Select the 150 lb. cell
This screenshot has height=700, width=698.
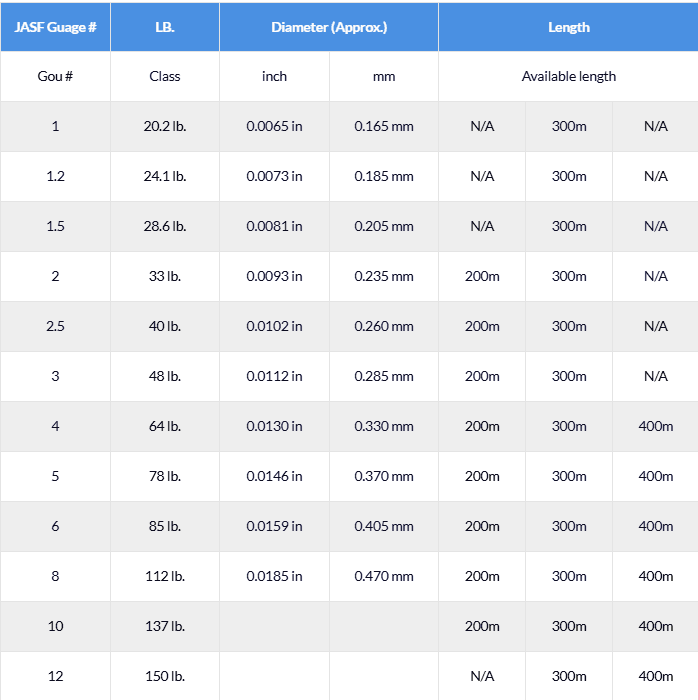(165, 676)
